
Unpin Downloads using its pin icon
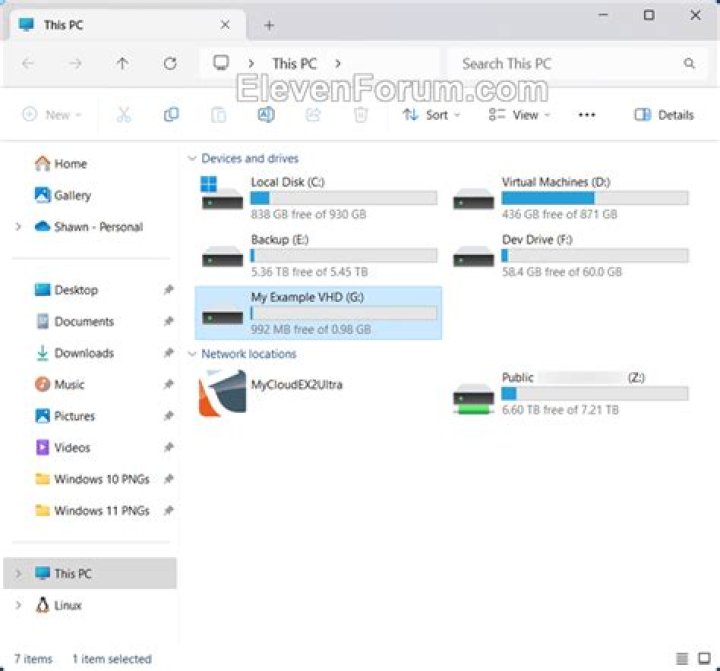pyautogui.click(x=169, y=353)
